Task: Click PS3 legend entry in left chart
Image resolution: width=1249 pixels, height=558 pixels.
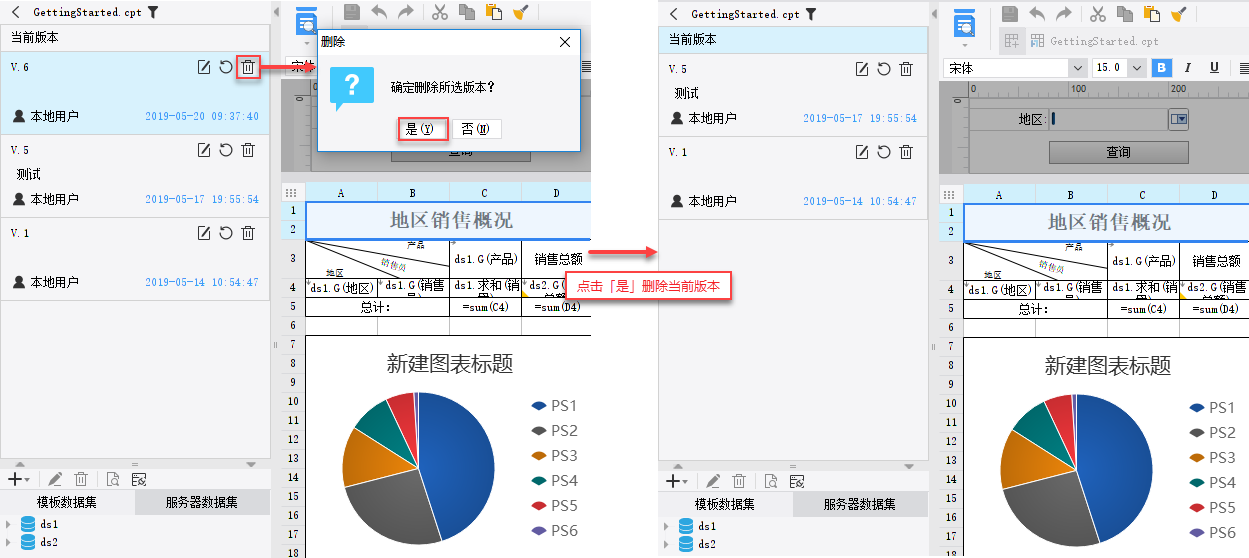Action: 555,455
